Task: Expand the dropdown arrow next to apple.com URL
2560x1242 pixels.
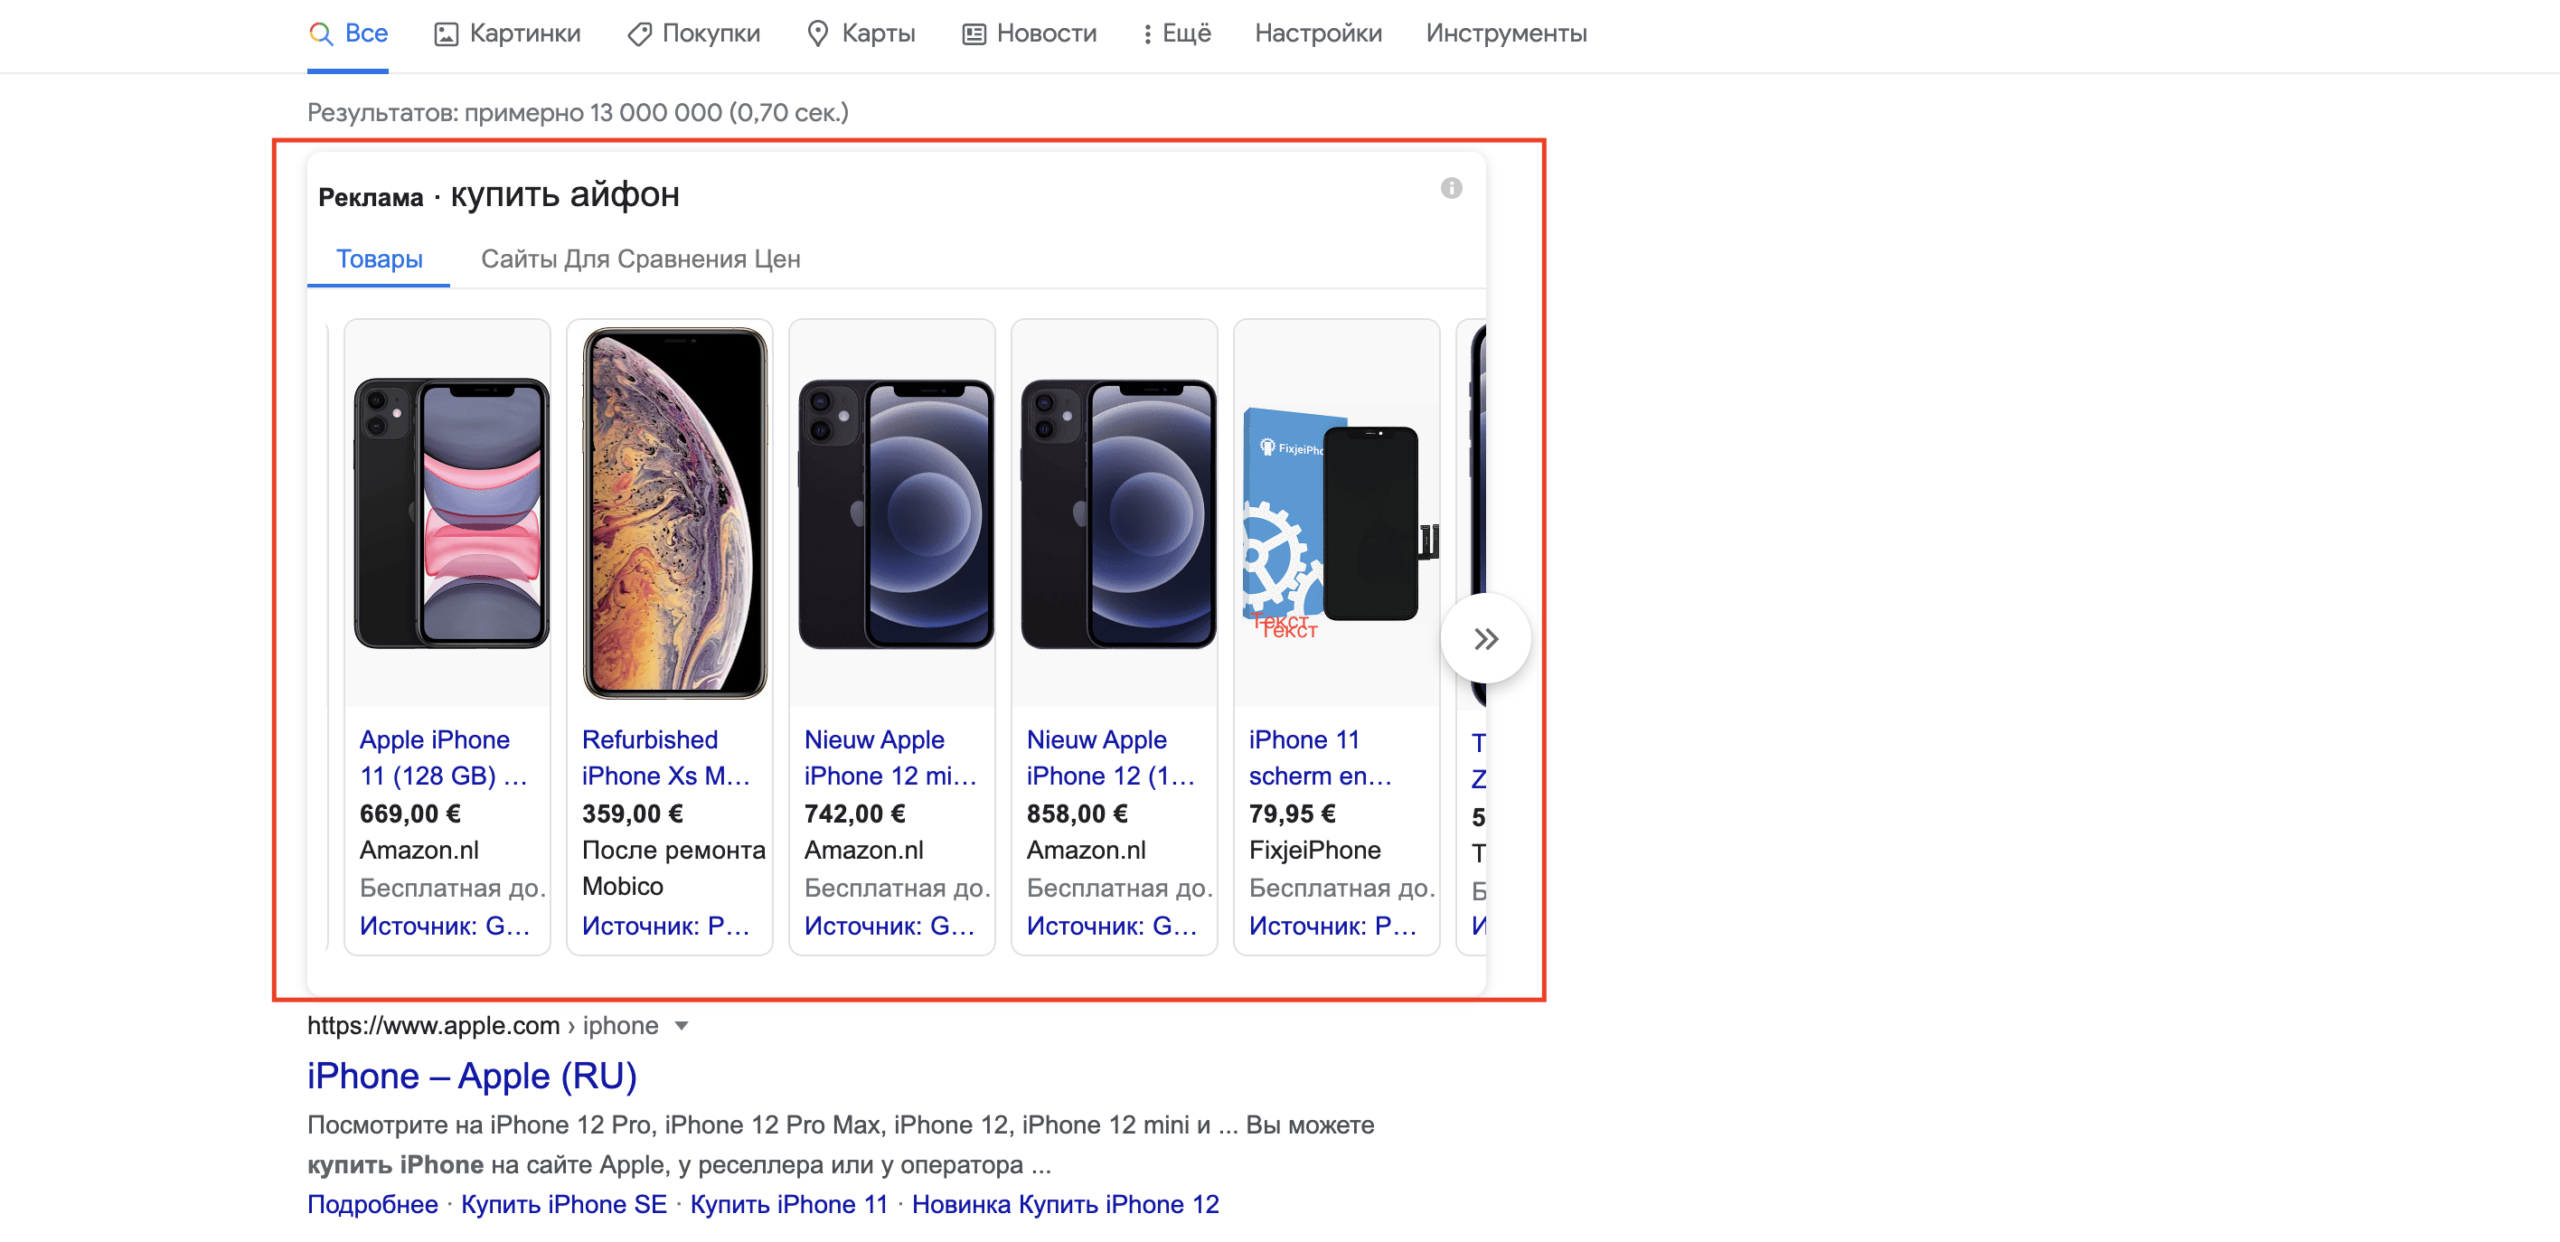Action: [681, 1026]
